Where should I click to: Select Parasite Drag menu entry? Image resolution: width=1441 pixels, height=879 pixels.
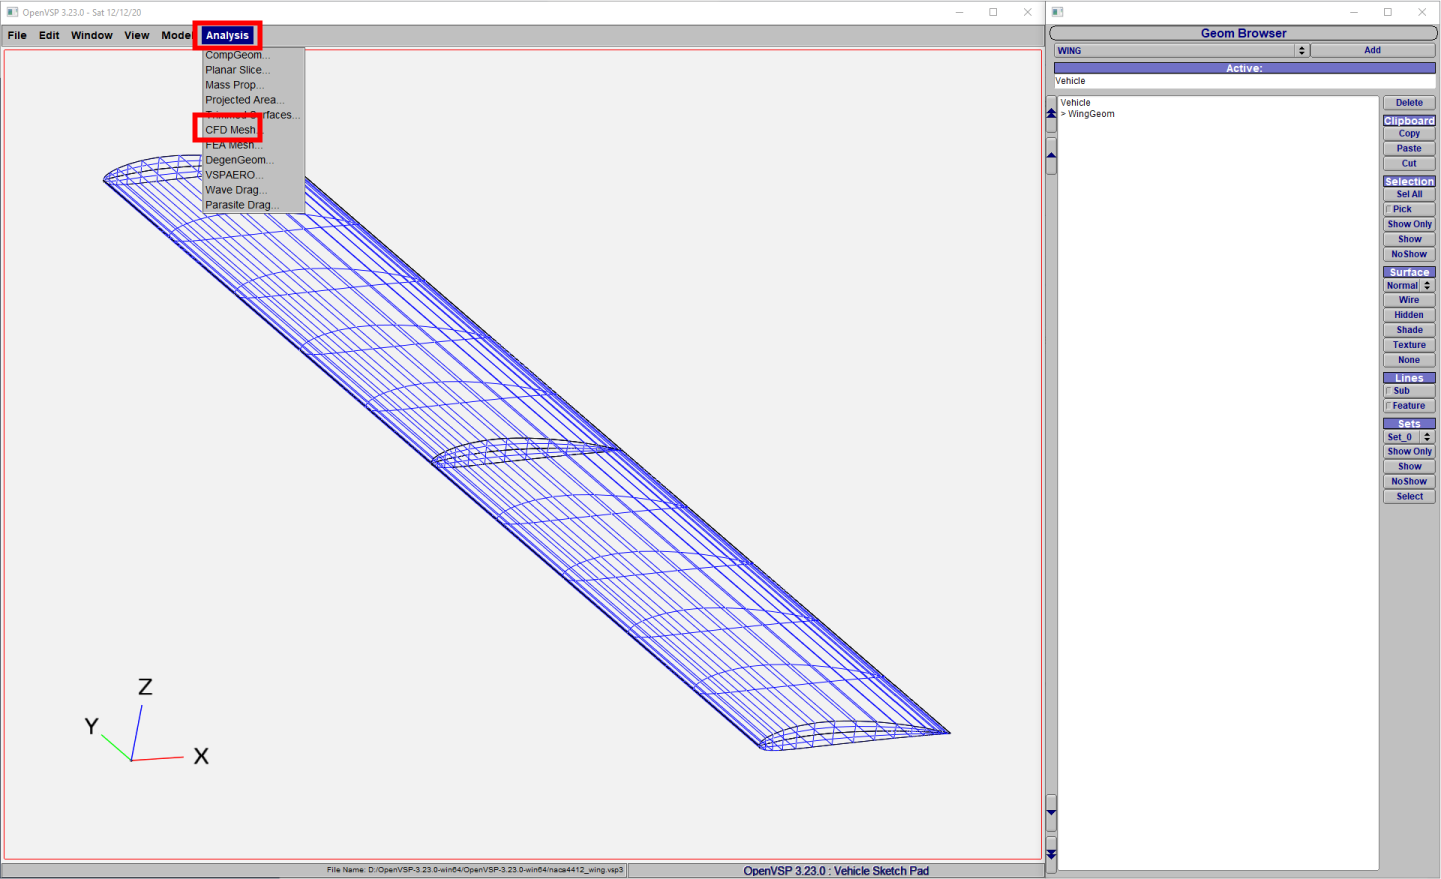(x=241, y=205)
